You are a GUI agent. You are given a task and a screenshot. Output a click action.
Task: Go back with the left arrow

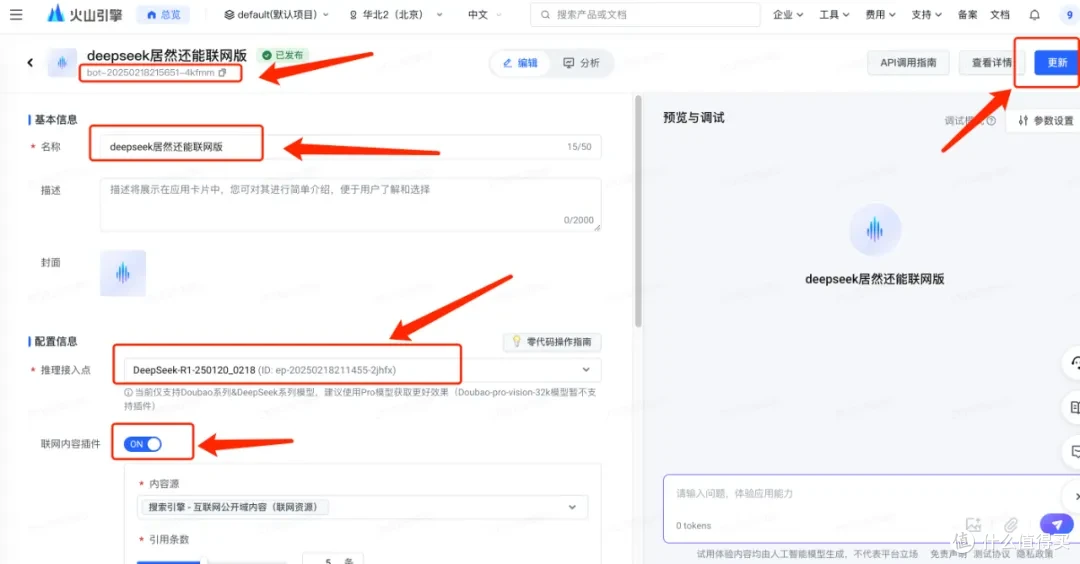point(30,63)
